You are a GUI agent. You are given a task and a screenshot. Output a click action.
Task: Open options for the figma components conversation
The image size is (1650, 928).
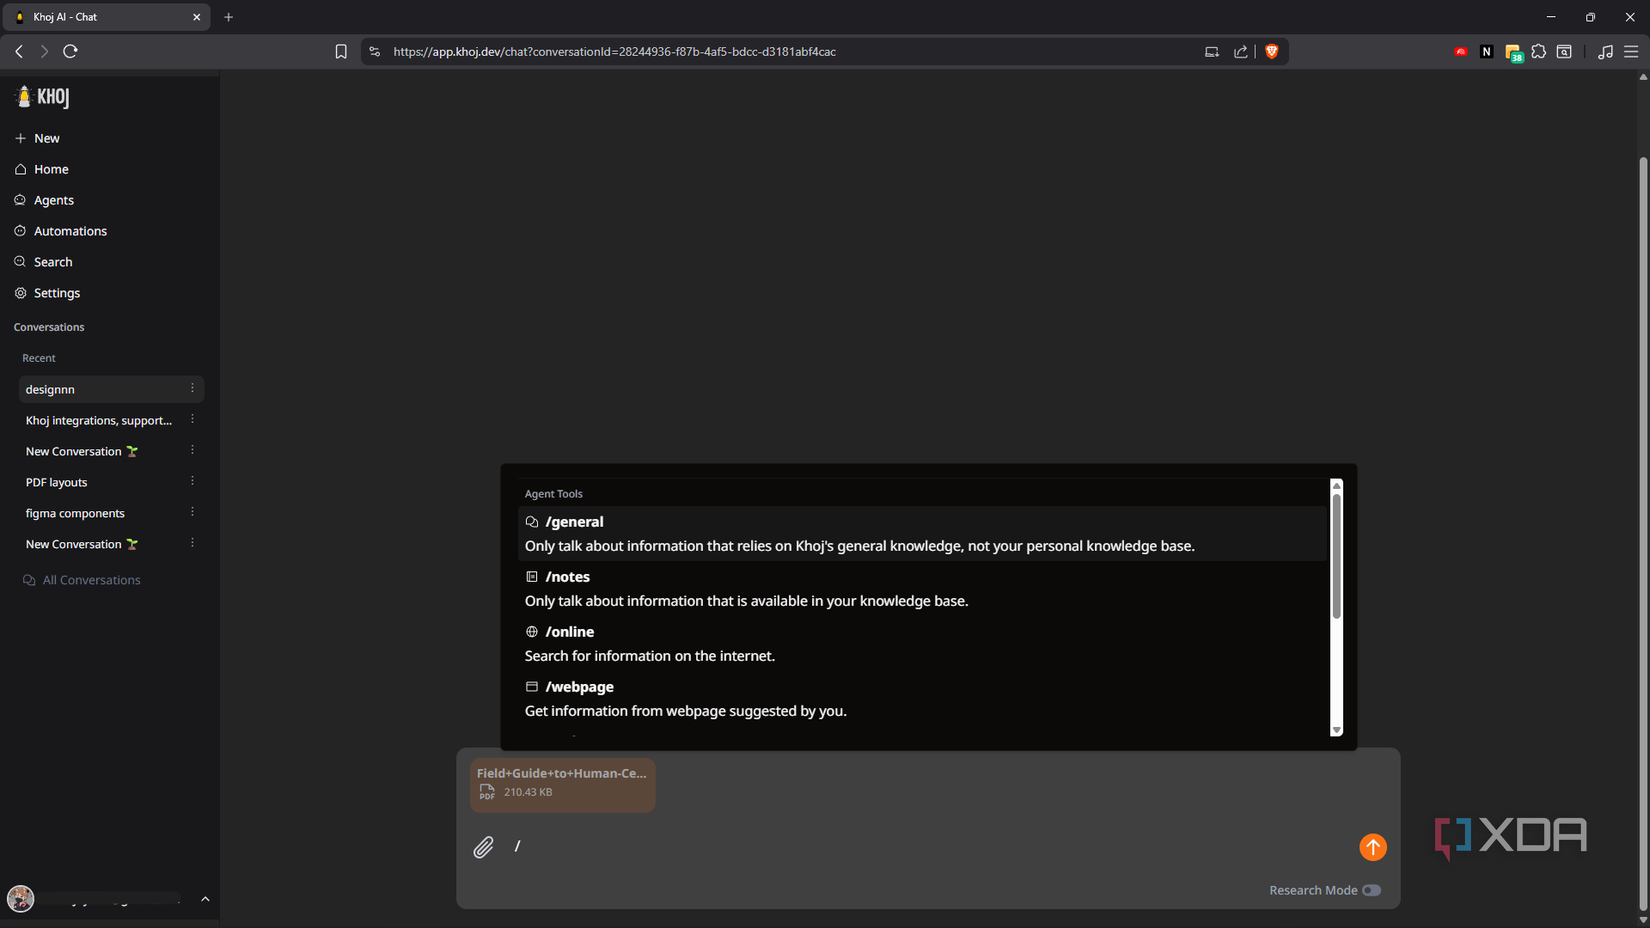click(x=192, y=512)
